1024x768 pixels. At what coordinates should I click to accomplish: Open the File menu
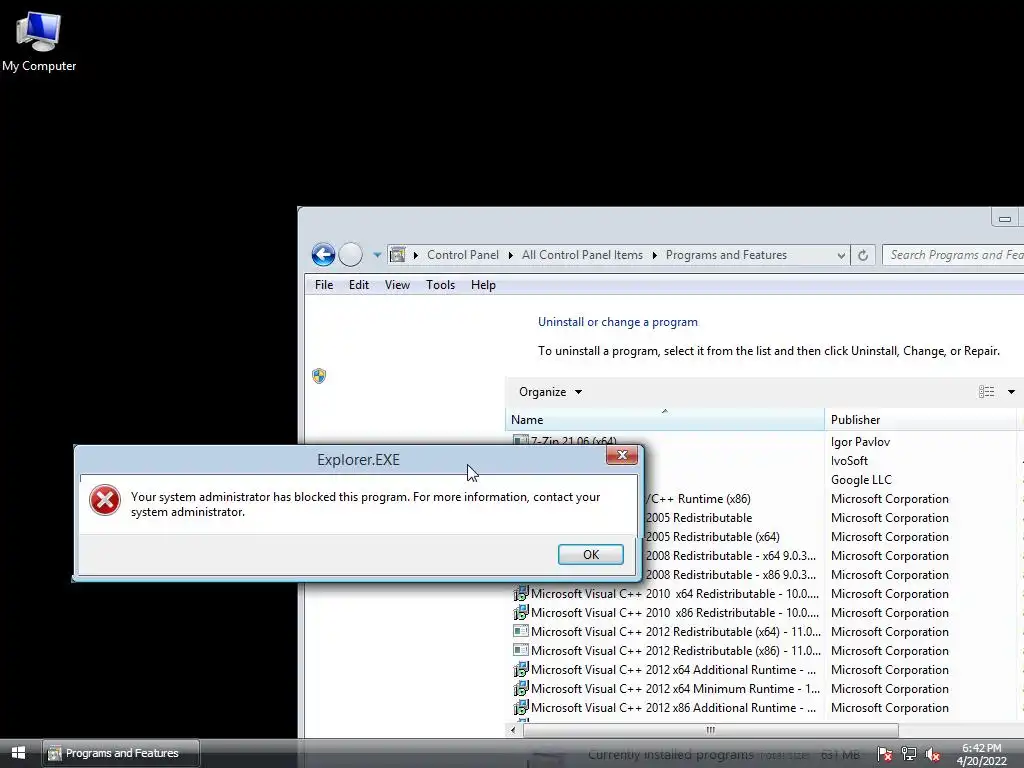tap(324, 285)
